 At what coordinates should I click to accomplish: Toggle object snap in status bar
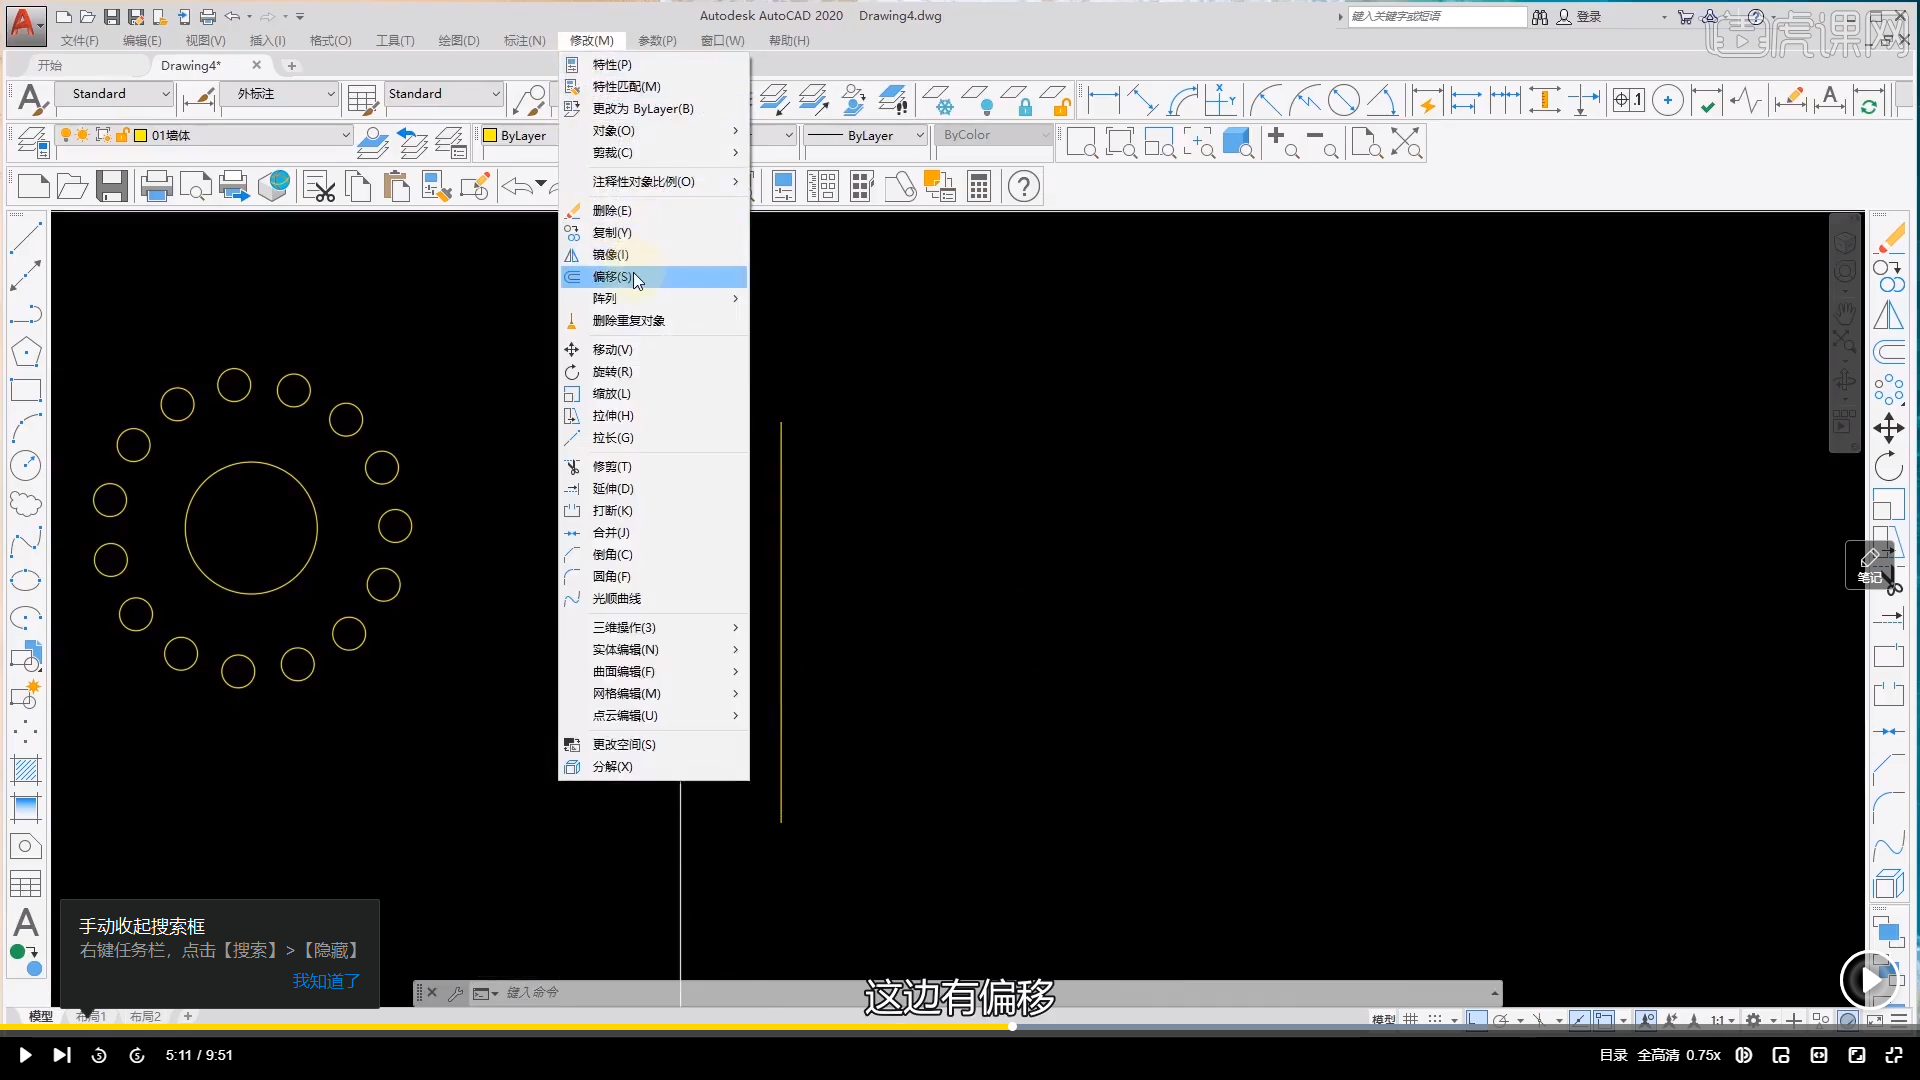tap(1604, 1019)
